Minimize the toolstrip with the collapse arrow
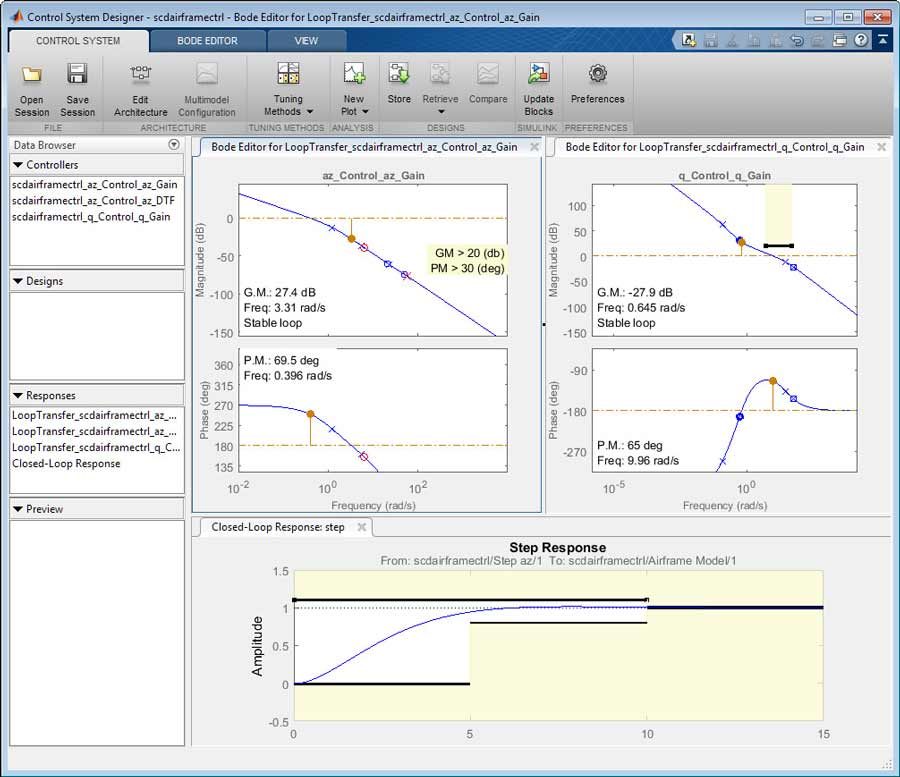Screen dimensions: 900x777 (883, 40)
